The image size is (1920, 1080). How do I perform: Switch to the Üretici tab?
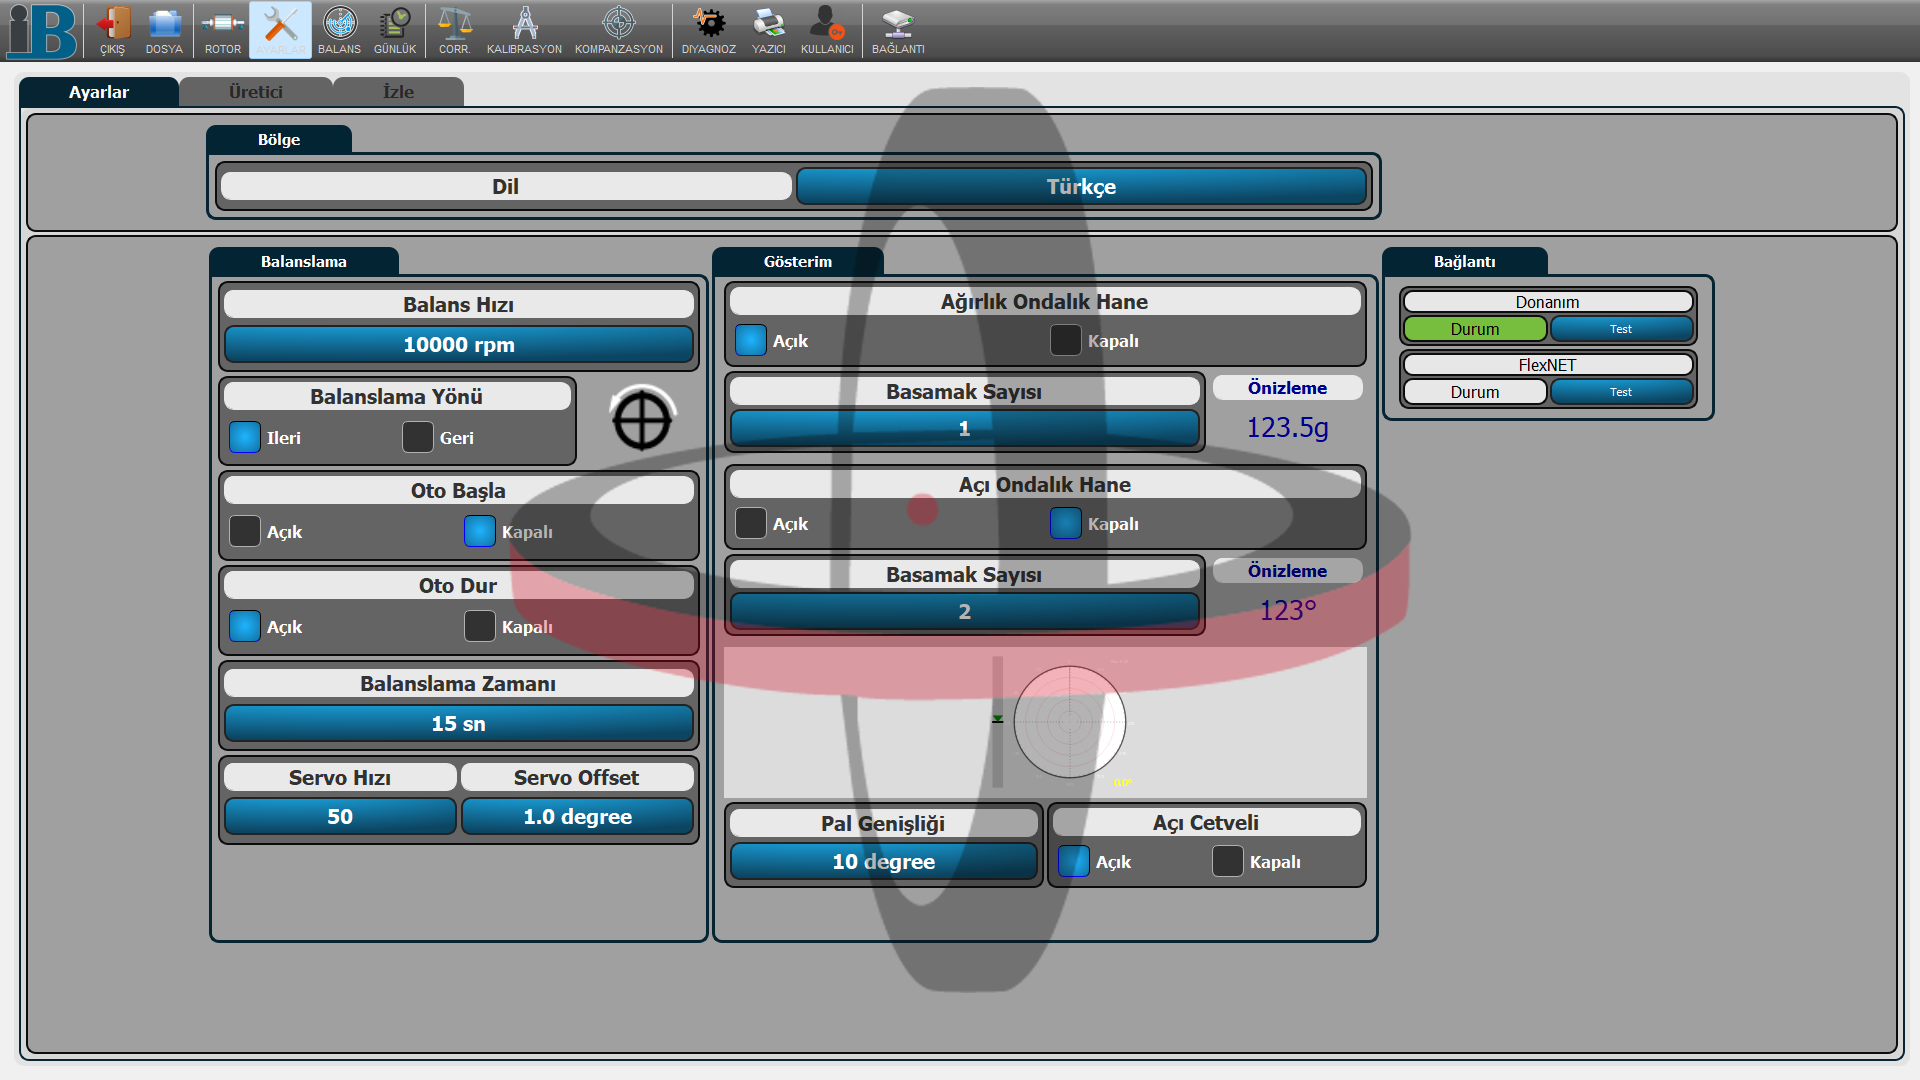click(x=255, y=92)
